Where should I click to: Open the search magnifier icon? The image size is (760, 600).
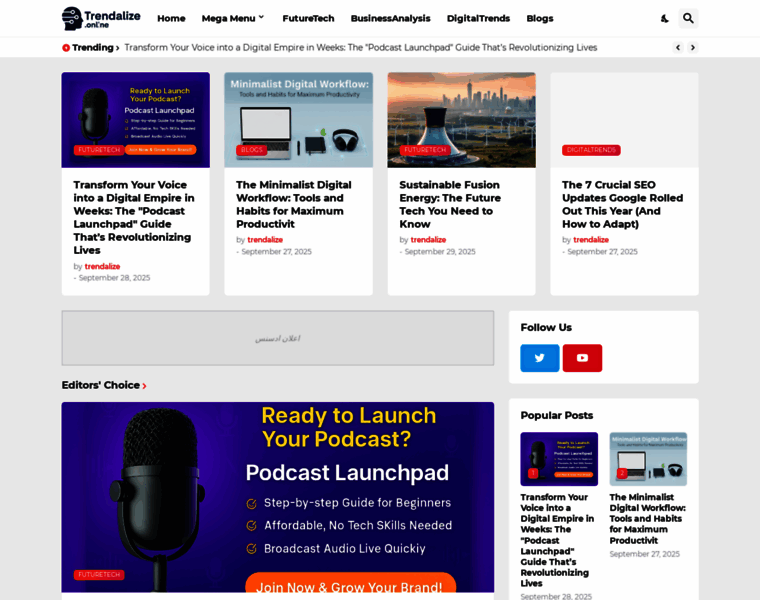pos(688,18)
